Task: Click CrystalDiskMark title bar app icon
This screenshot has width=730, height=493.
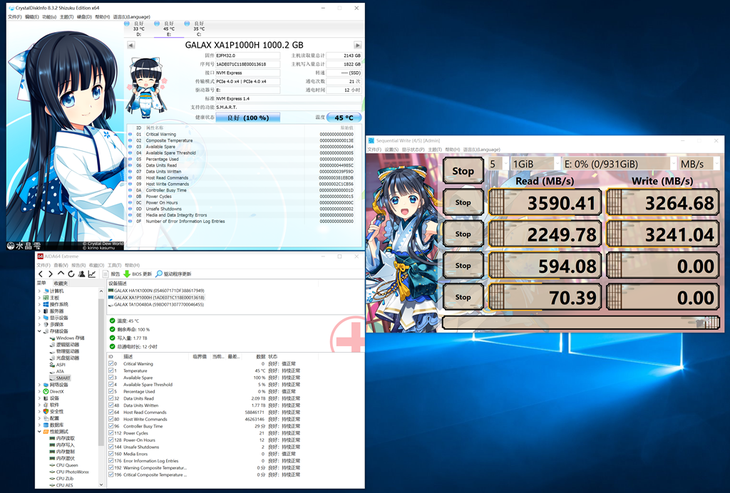Action: (372, 141)
